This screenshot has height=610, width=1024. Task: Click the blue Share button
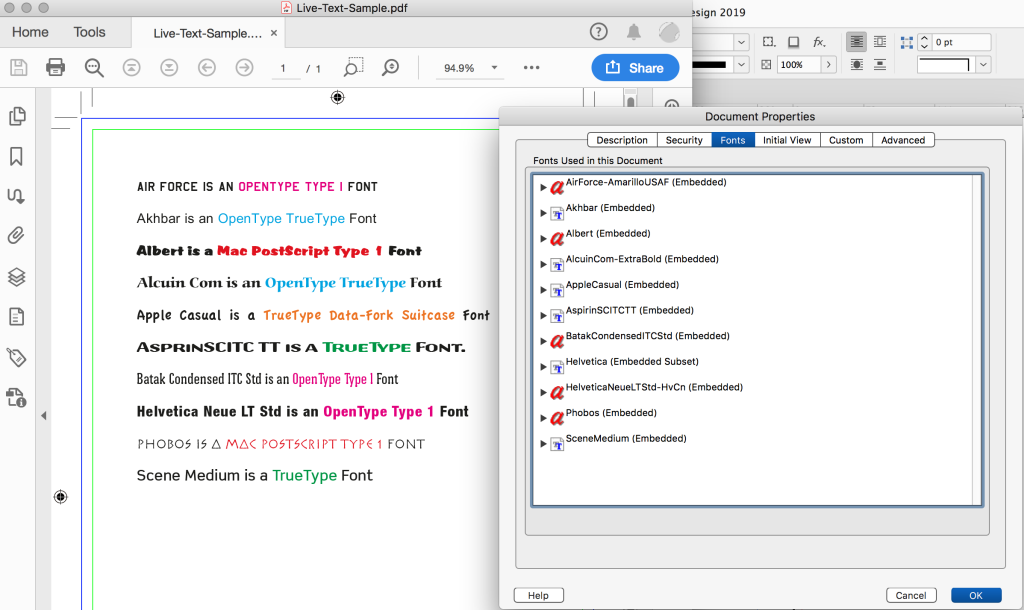(635, 67)
